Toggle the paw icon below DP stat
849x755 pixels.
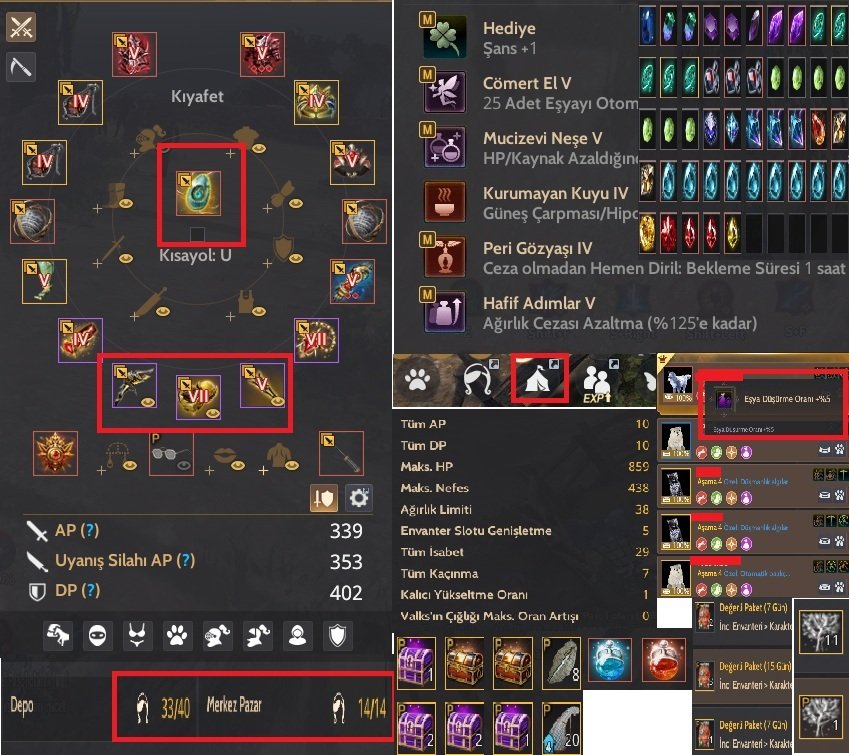177,635
